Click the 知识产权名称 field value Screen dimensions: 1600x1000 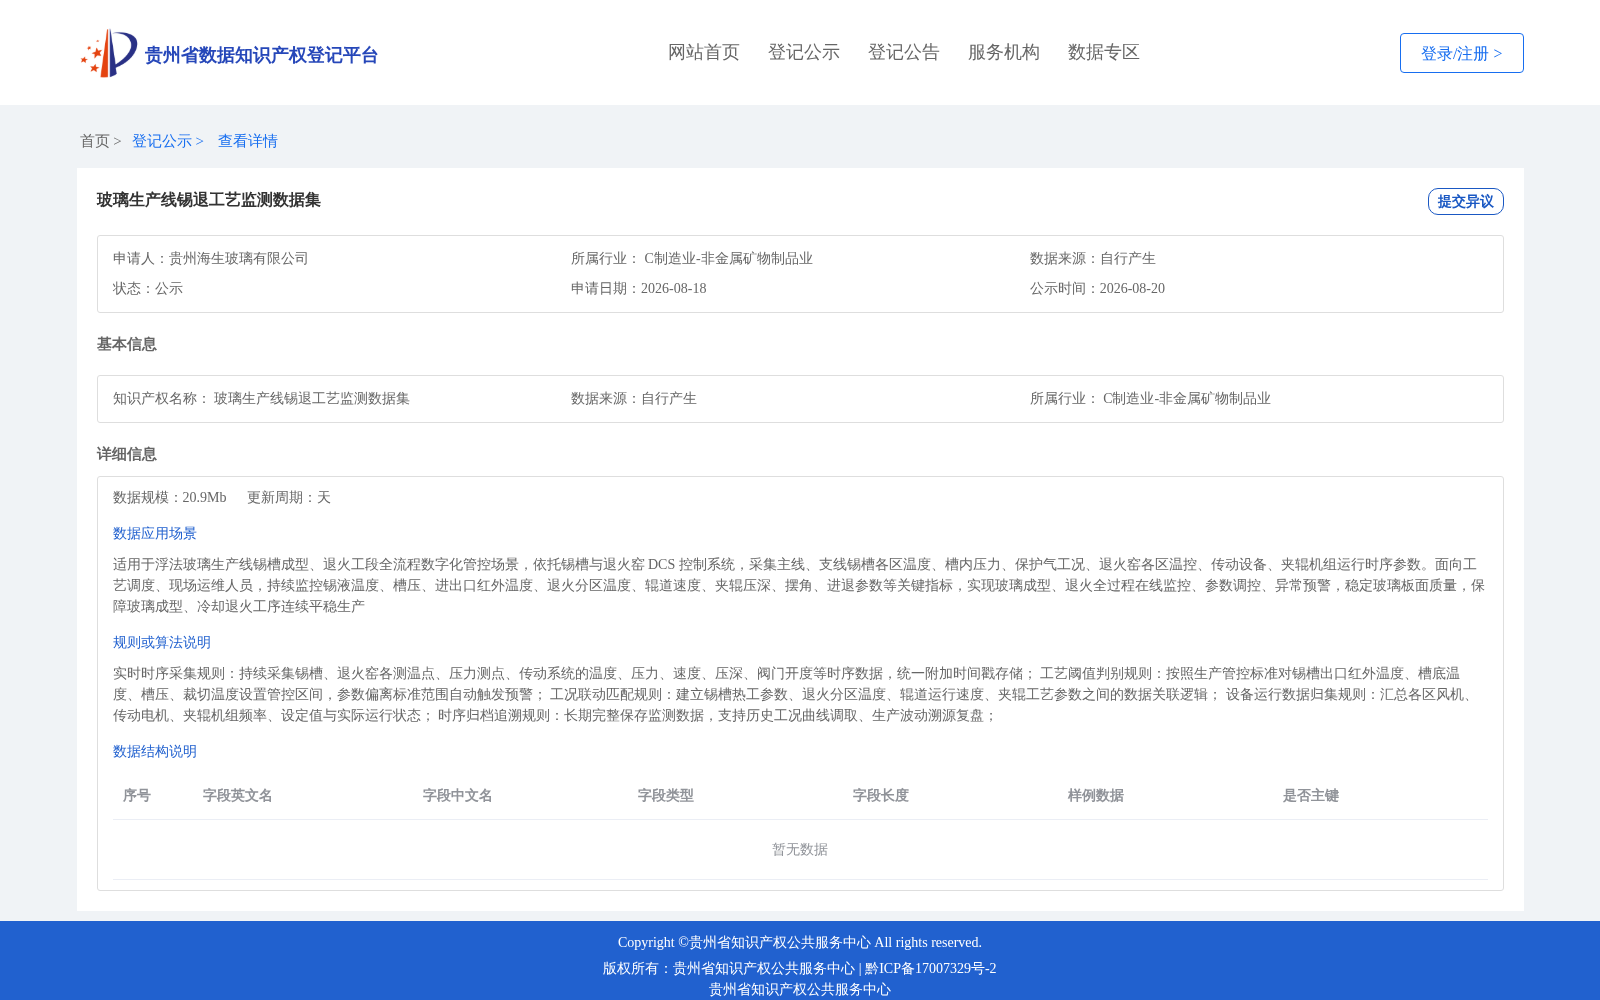(311, 398)
